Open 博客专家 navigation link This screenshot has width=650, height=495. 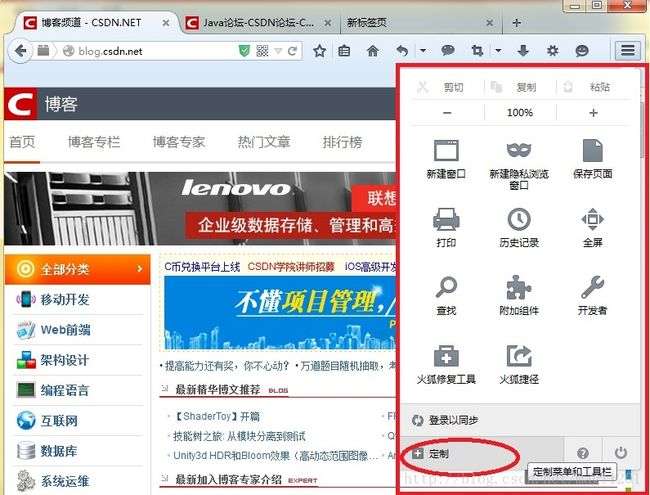(x=179, y=142)
